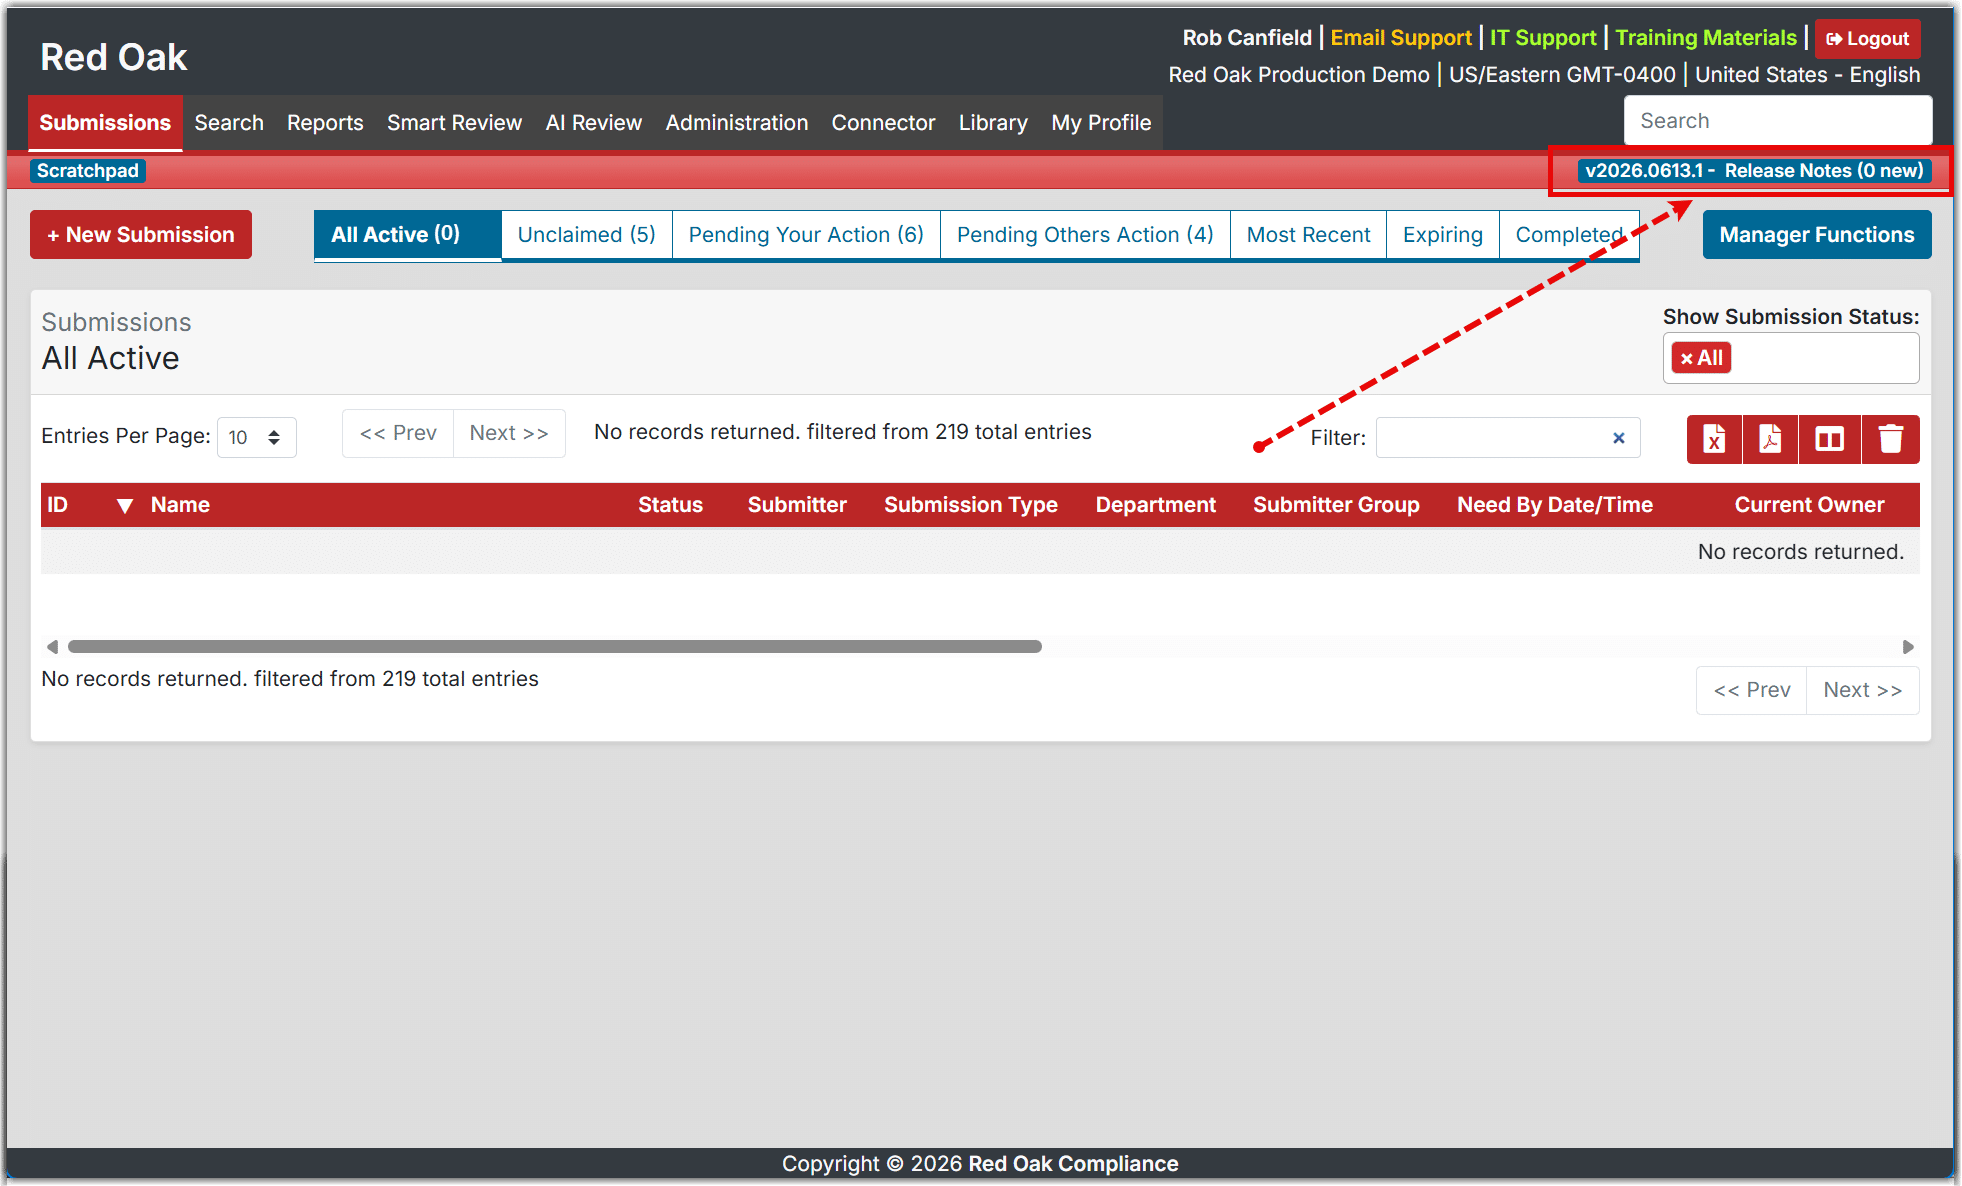The image size is (1962, 1186).
Task: Clear the Filter field with the X
Action: point(1618,438)
